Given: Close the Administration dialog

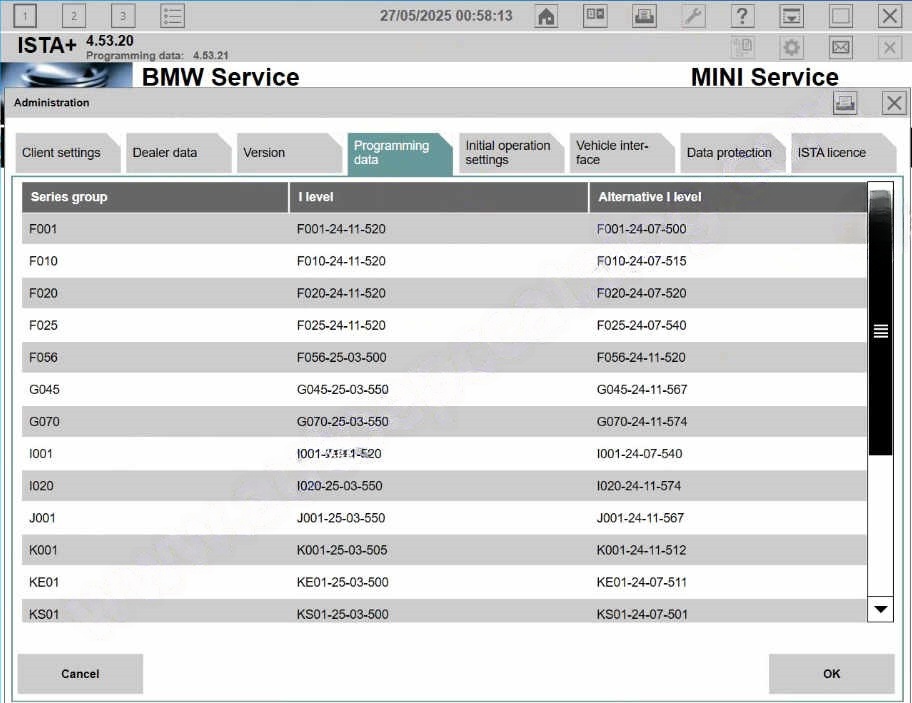Looking at the screenshot, I should coord(894,103).
